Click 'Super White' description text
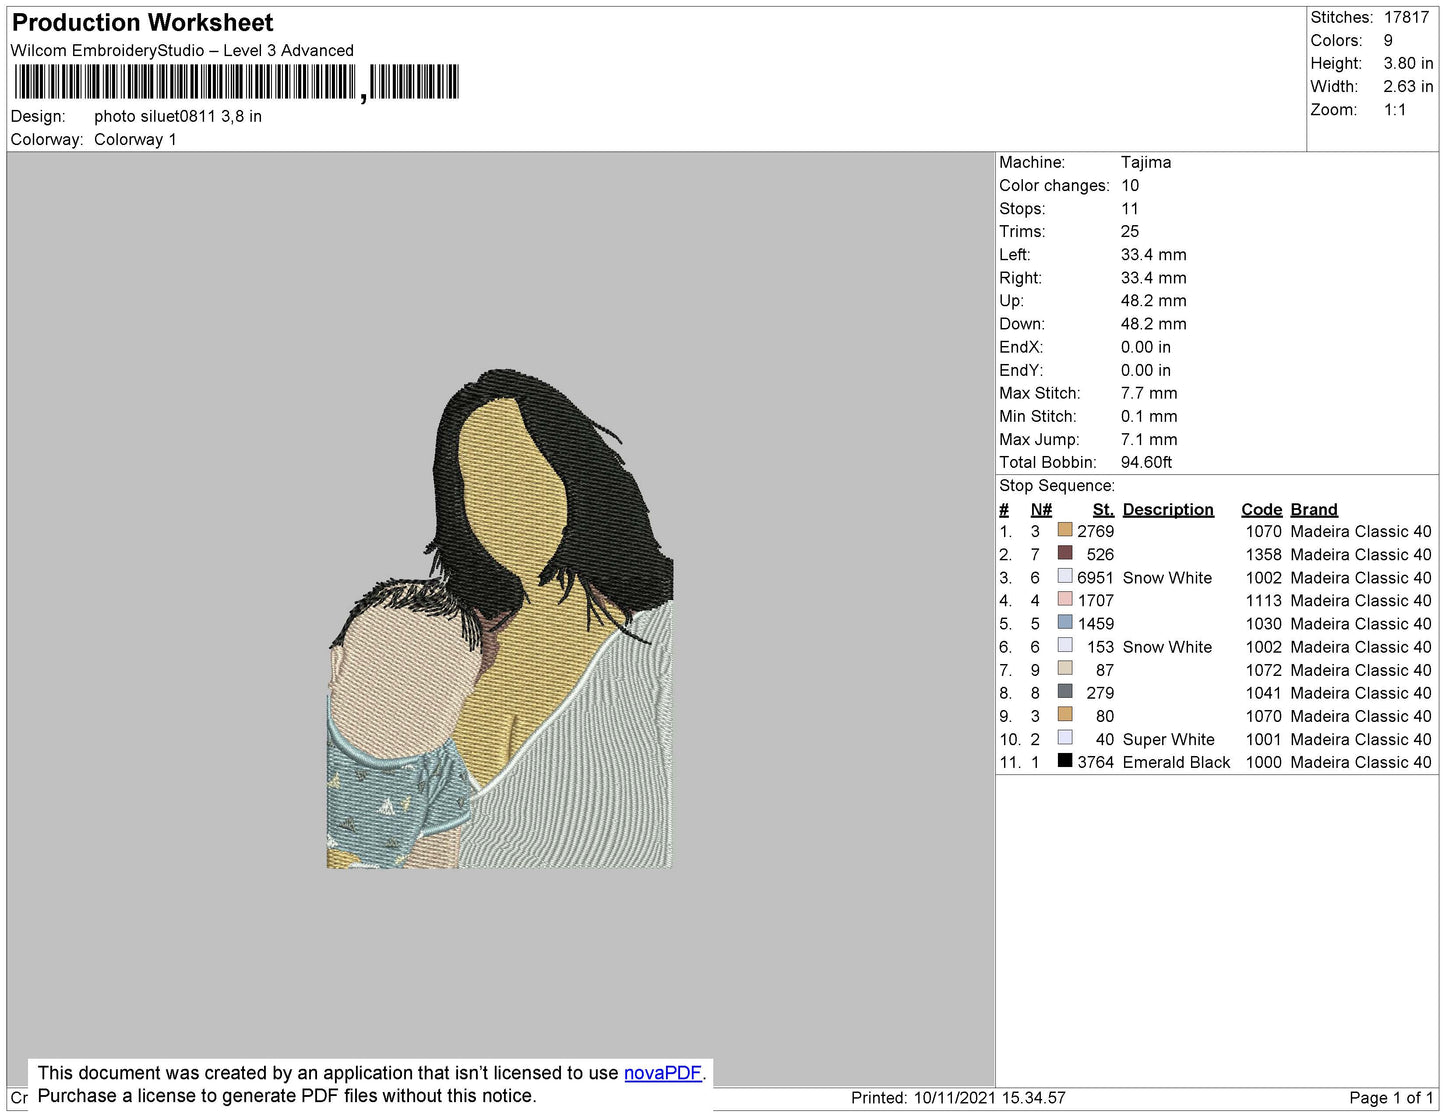 coord(1169,740)
